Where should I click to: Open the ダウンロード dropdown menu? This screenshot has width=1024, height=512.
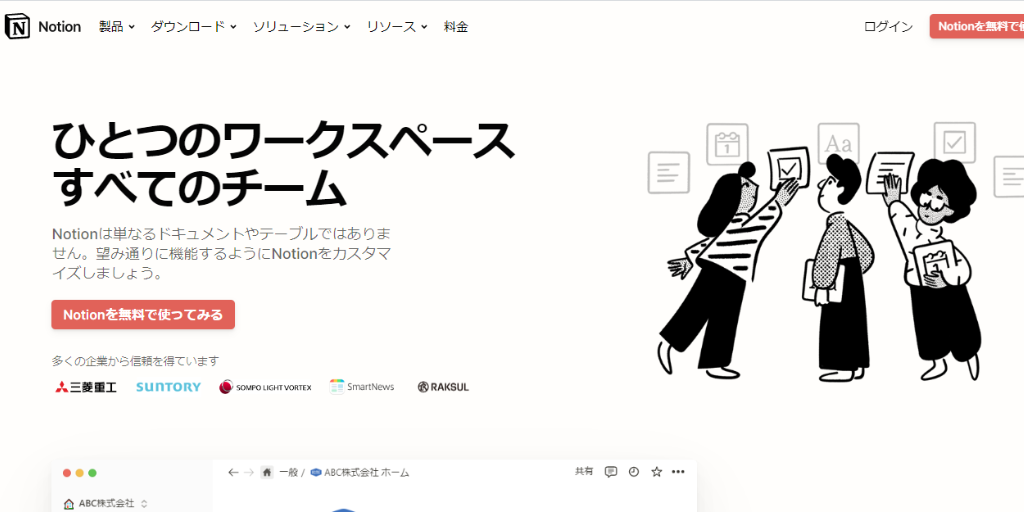[194, 27]
